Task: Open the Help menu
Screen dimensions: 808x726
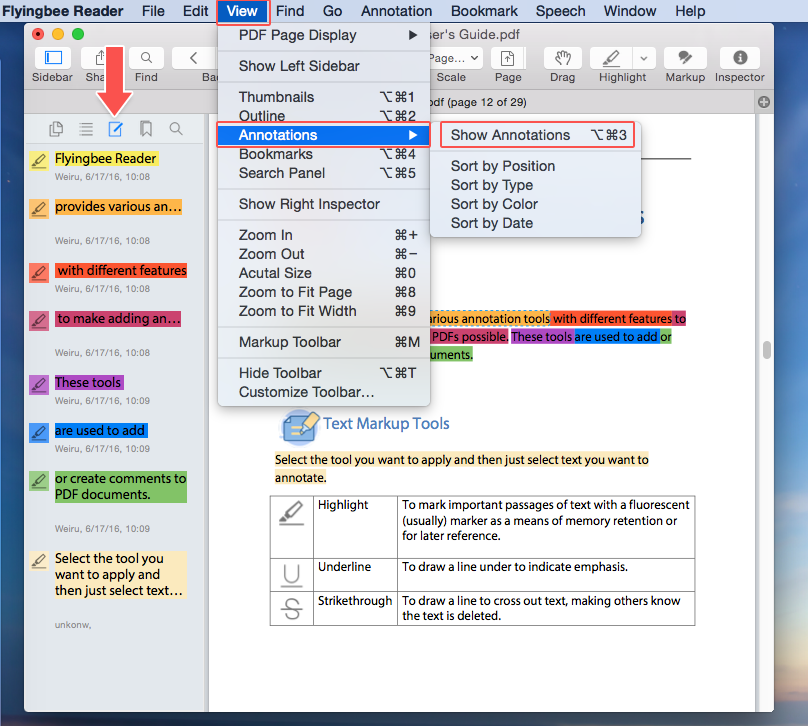Action: pos(690,11)
